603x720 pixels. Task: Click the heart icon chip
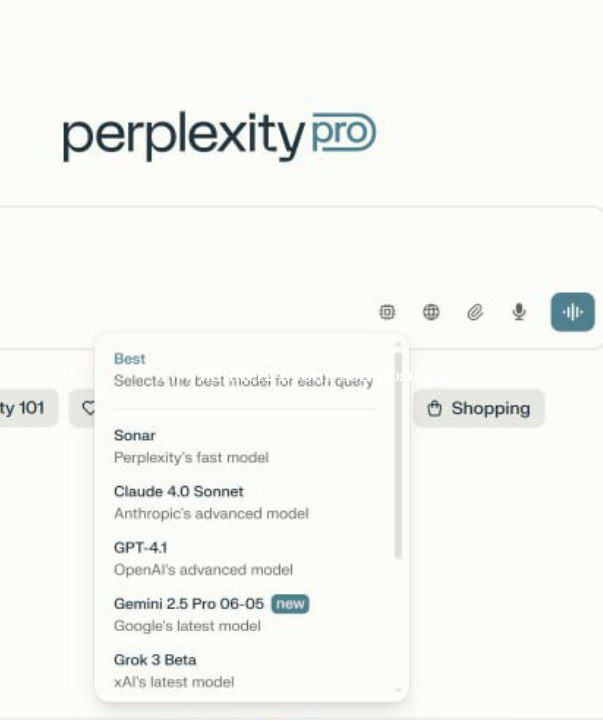(83, 408)
